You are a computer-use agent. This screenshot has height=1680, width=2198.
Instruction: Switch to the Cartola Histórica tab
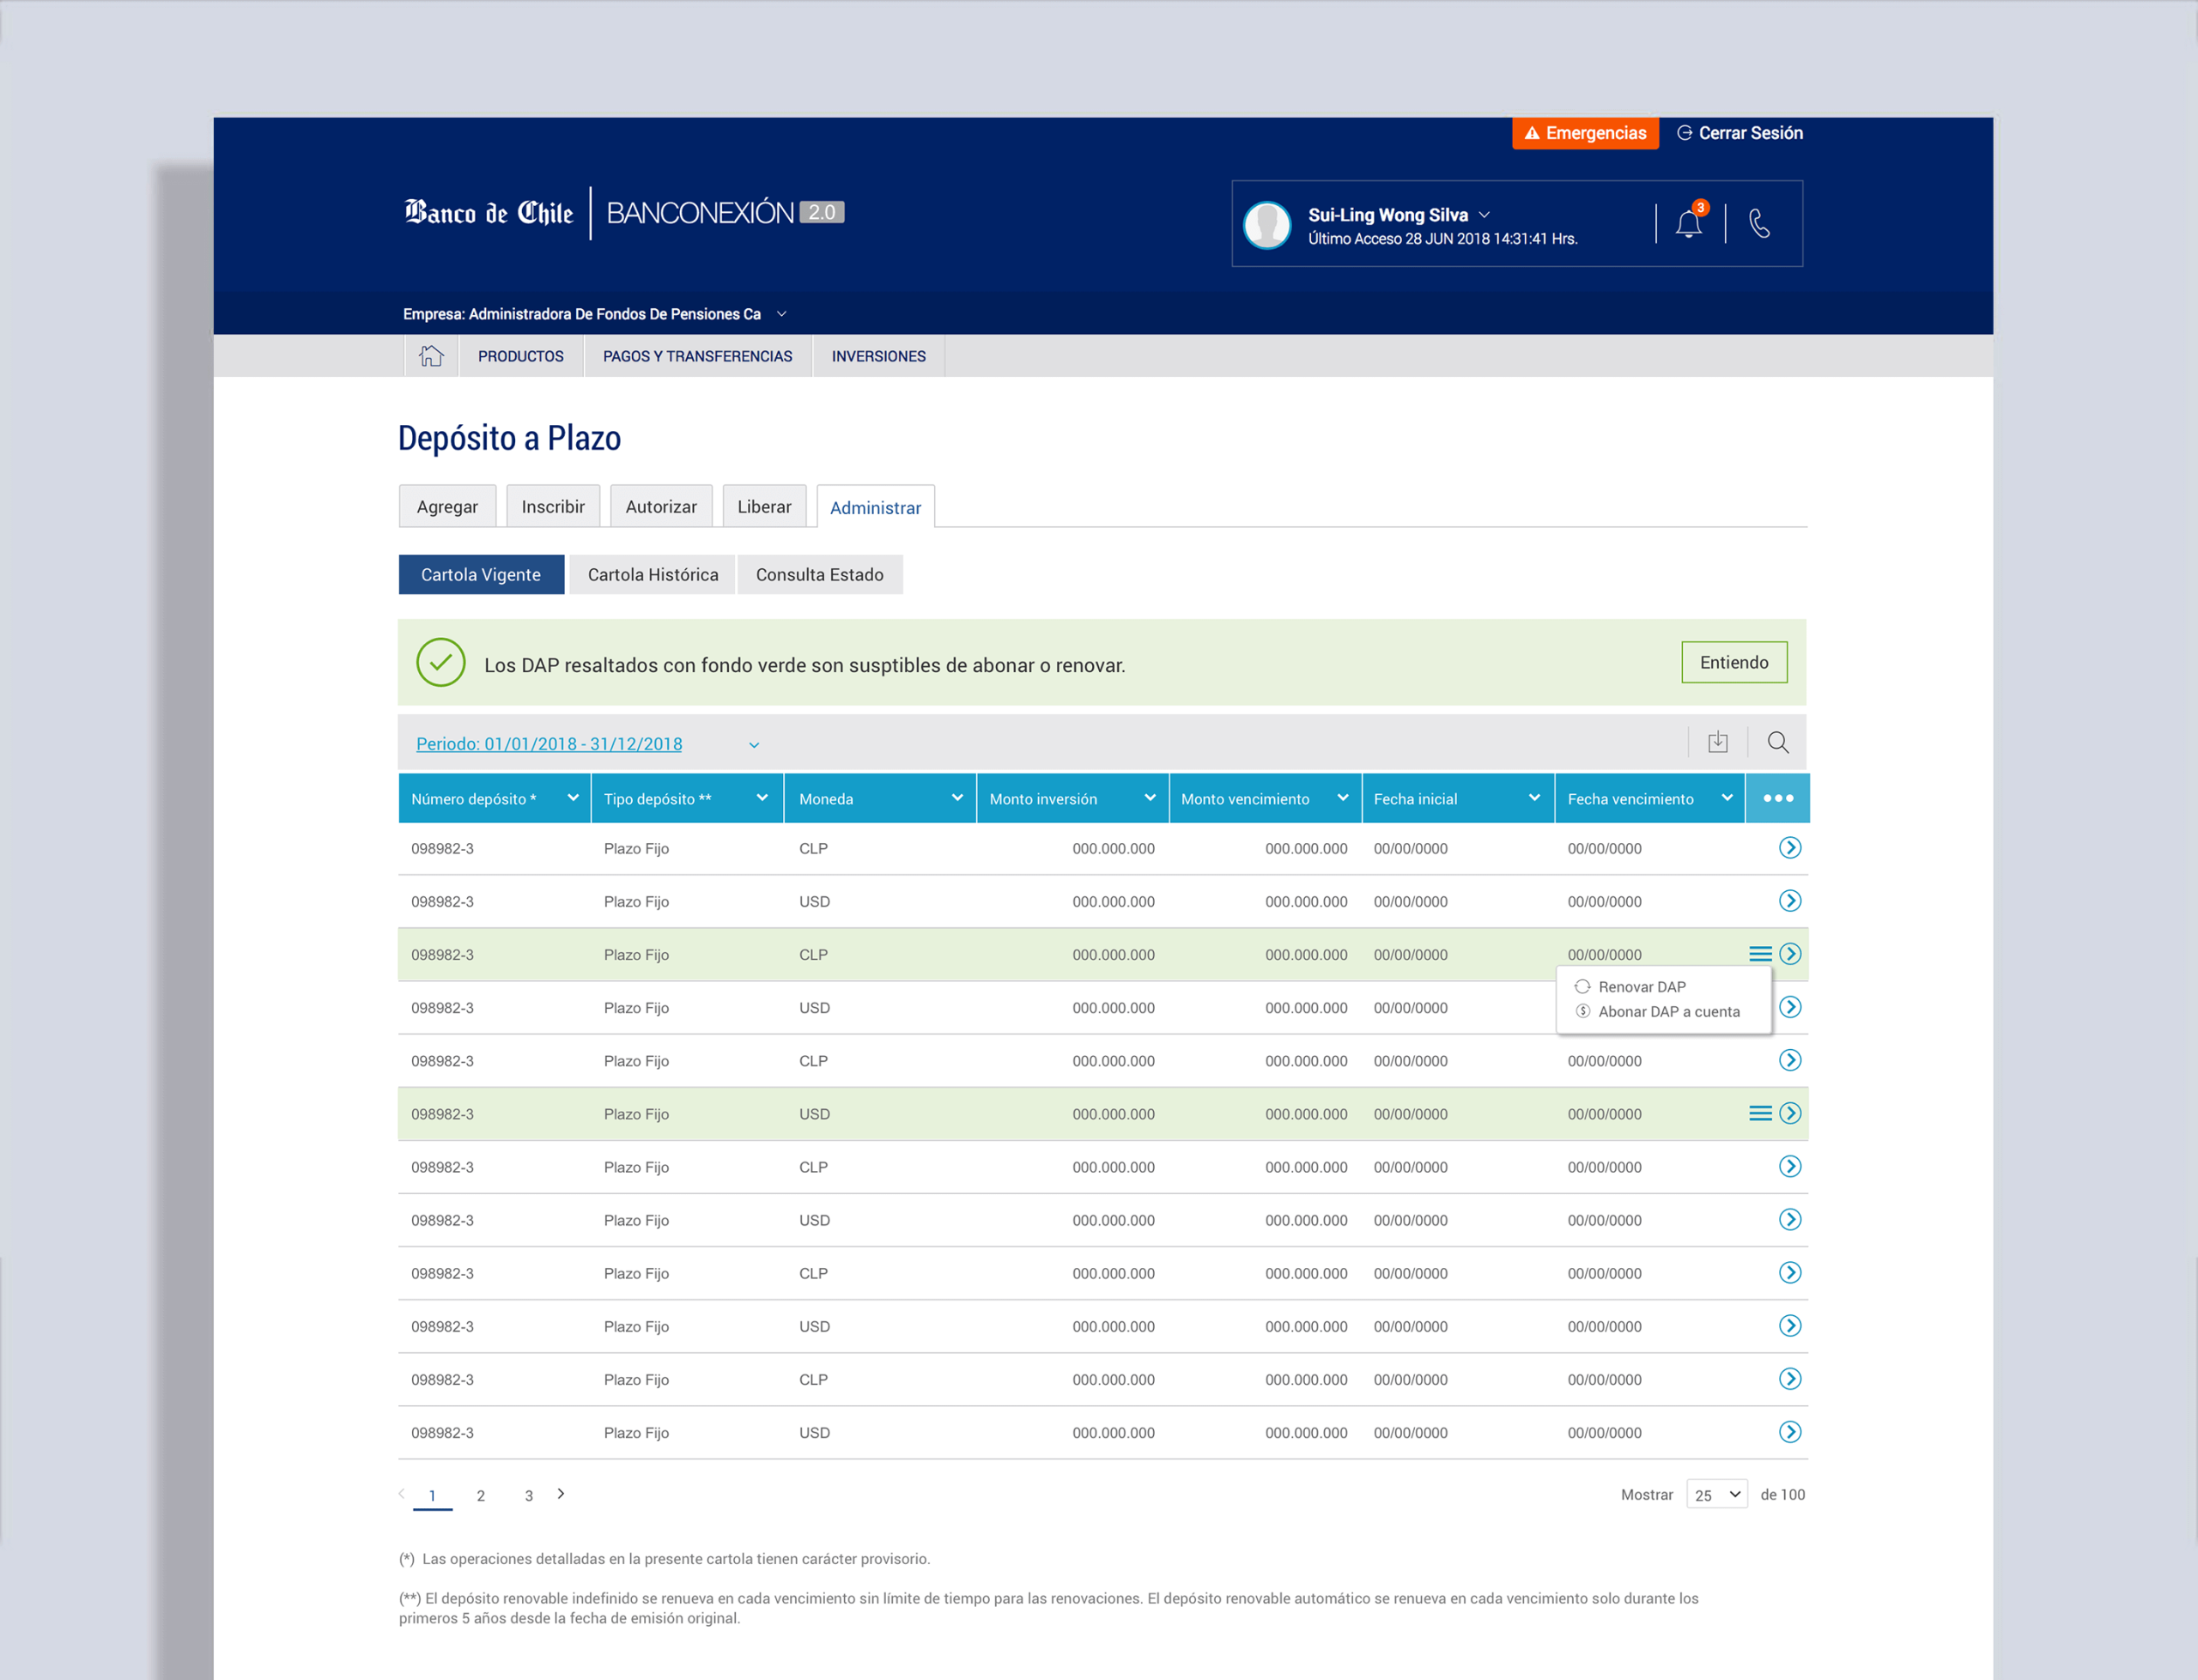653,575
